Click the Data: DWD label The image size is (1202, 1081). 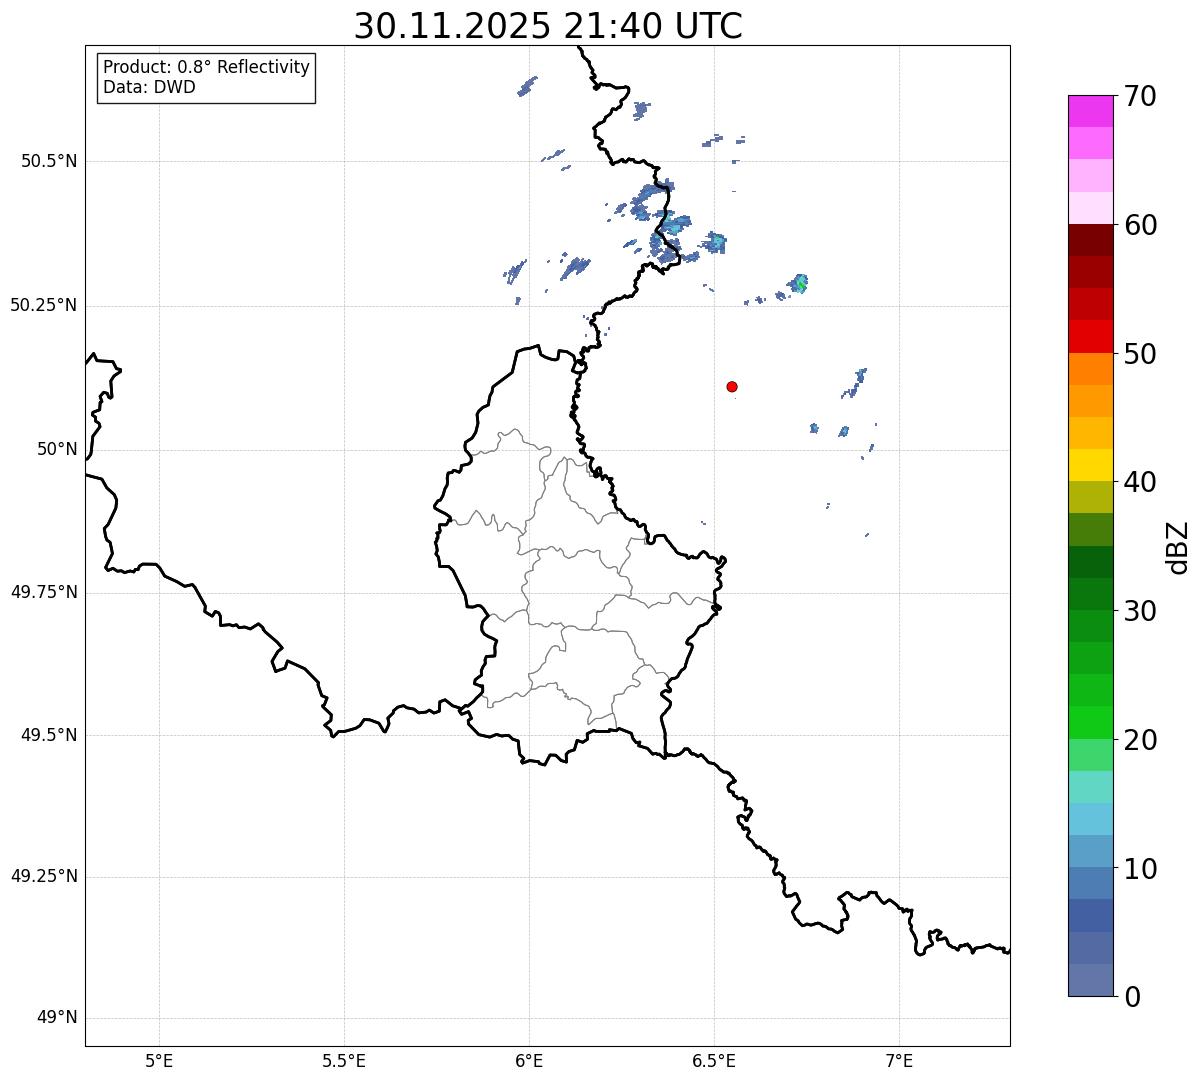point(149,87)
